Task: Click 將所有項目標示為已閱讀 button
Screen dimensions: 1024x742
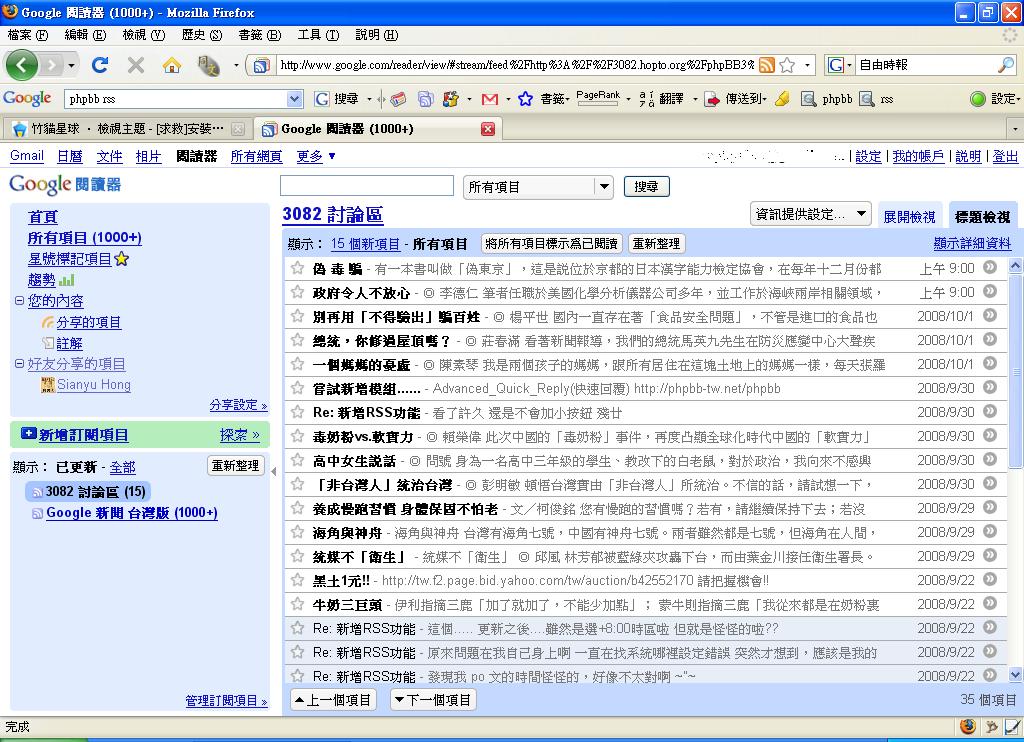Action: (x=552, y=244)
